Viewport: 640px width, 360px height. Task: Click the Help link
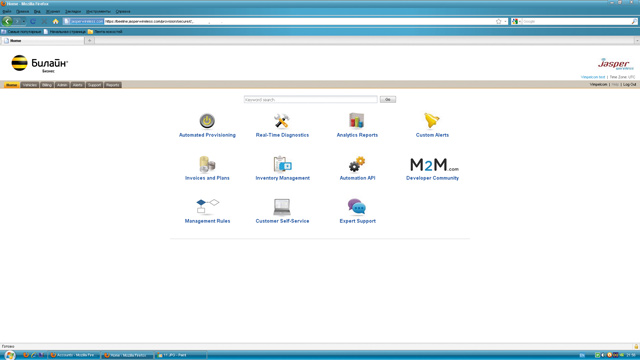click(x=615, y=84)
